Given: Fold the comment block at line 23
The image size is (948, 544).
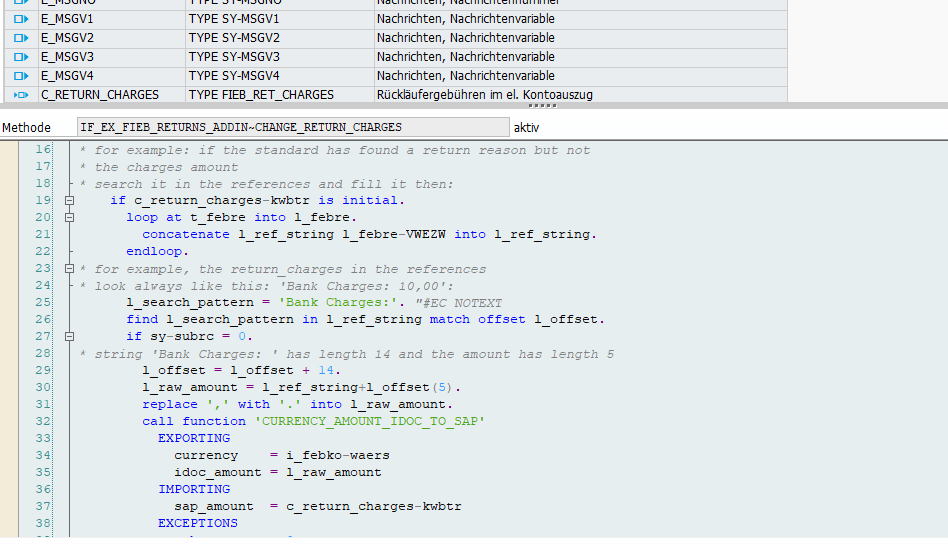Looking at the screenshot, I should point(69,269).
